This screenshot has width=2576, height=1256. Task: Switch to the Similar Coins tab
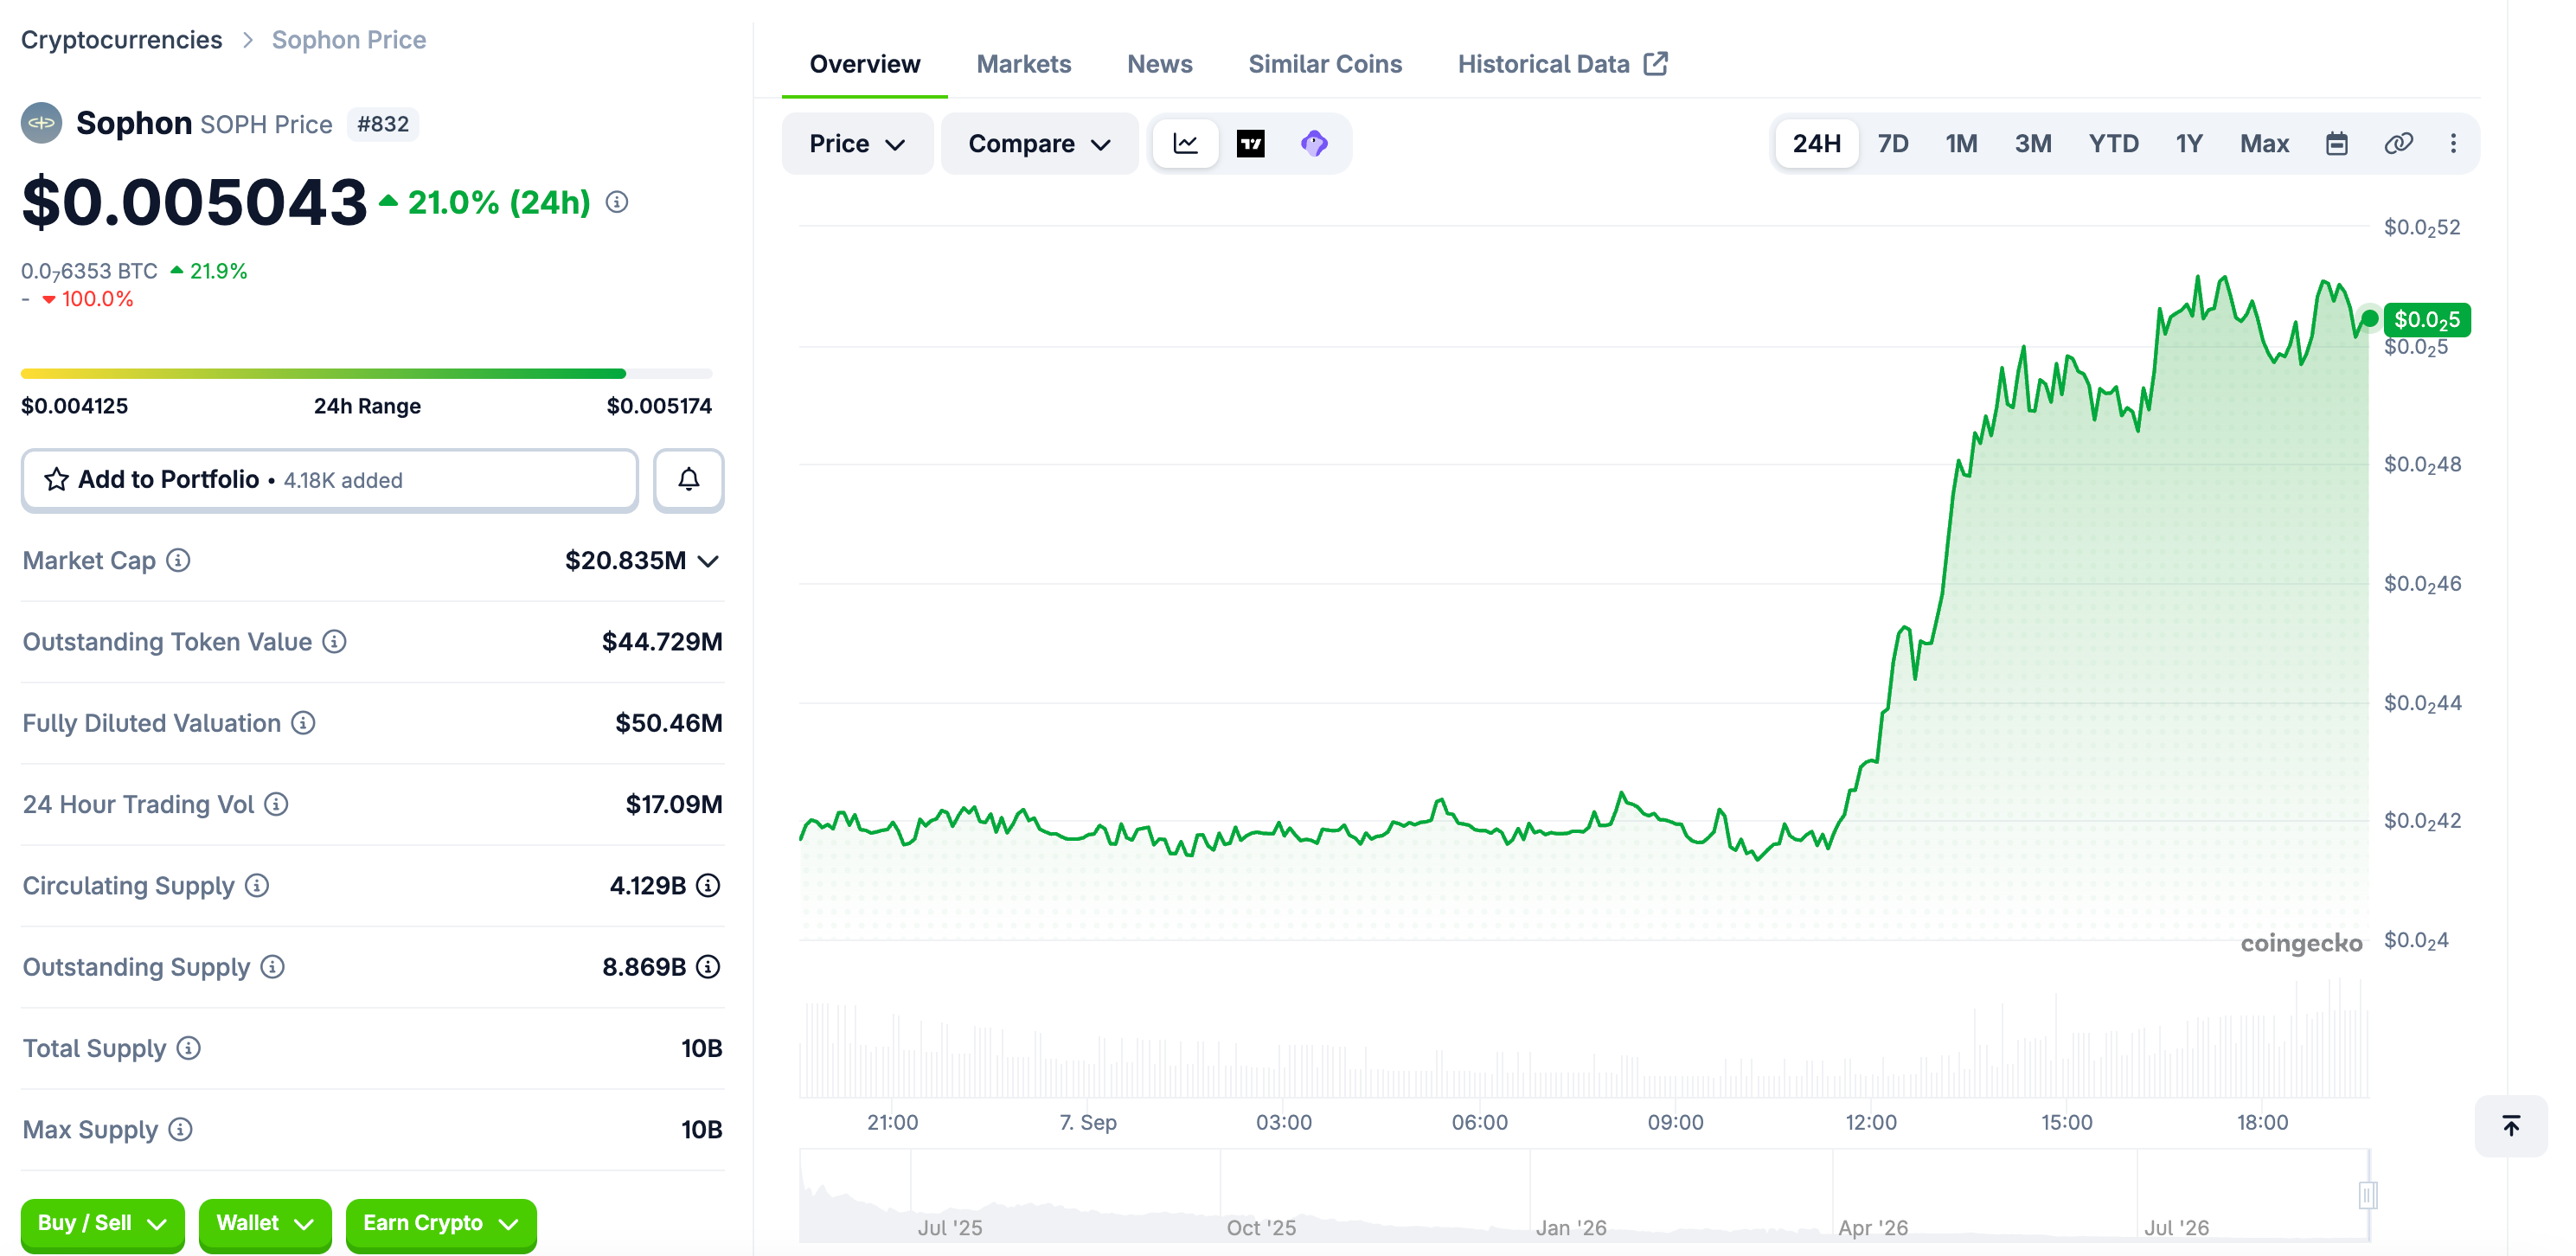pyautogui.click(x=1324, y=64)
